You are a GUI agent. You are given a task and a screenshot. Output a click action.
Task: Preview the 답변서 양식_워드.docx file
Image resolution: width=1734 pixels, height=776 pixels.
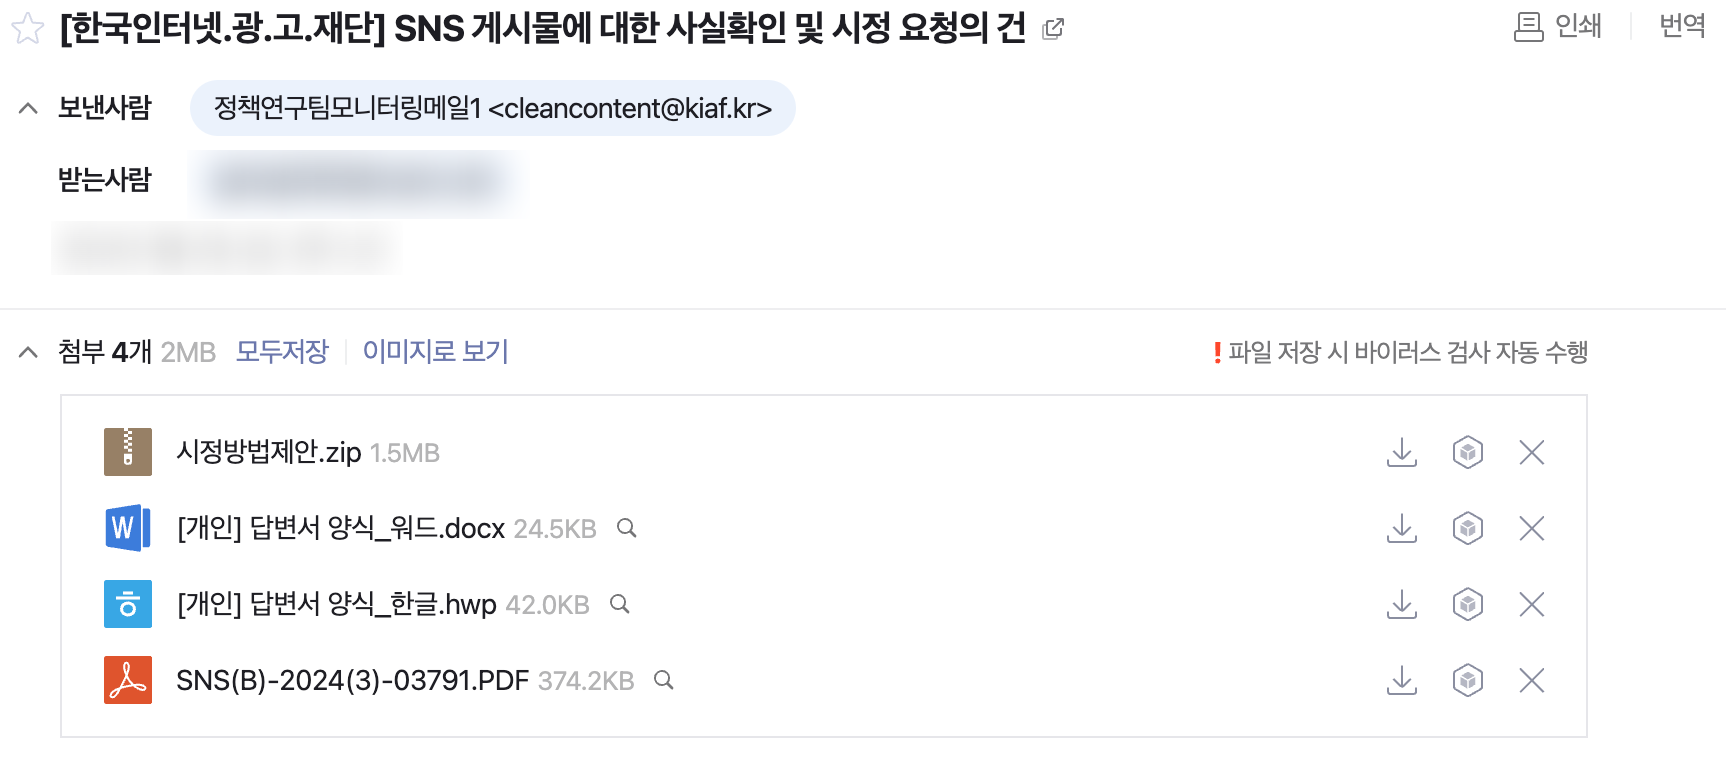pos(627,528)
